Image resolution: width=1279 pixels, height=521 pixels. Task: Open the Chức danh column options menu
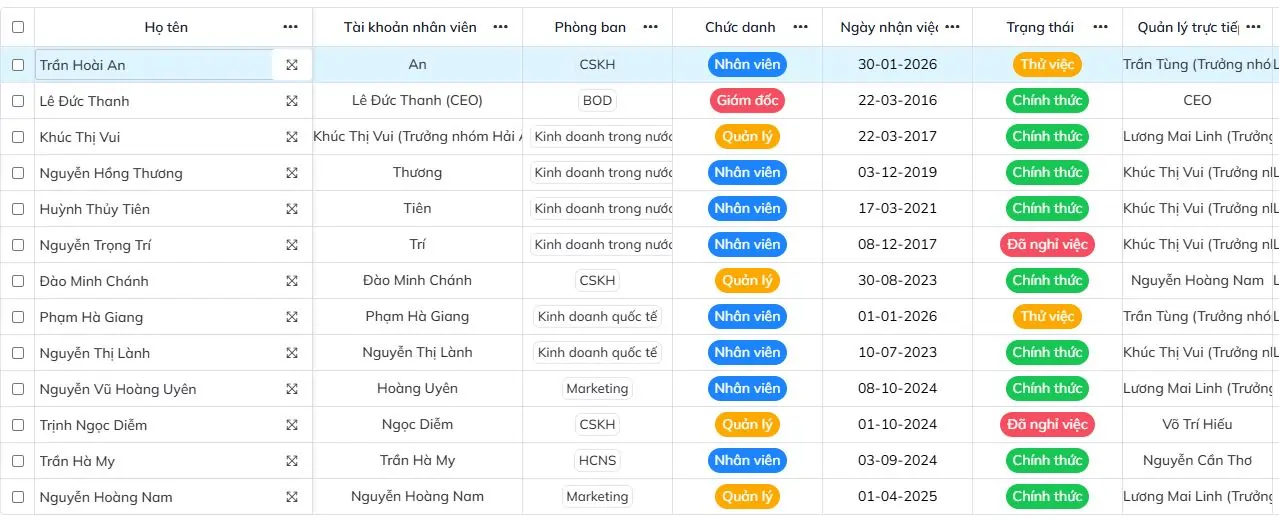(x=800, y=27)
